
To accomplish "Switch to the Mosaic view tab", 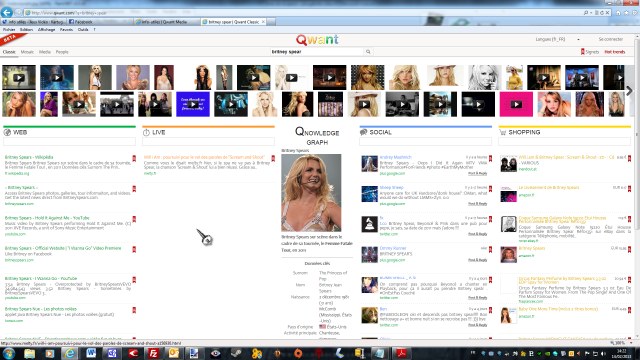I will (x=27, y=52).
